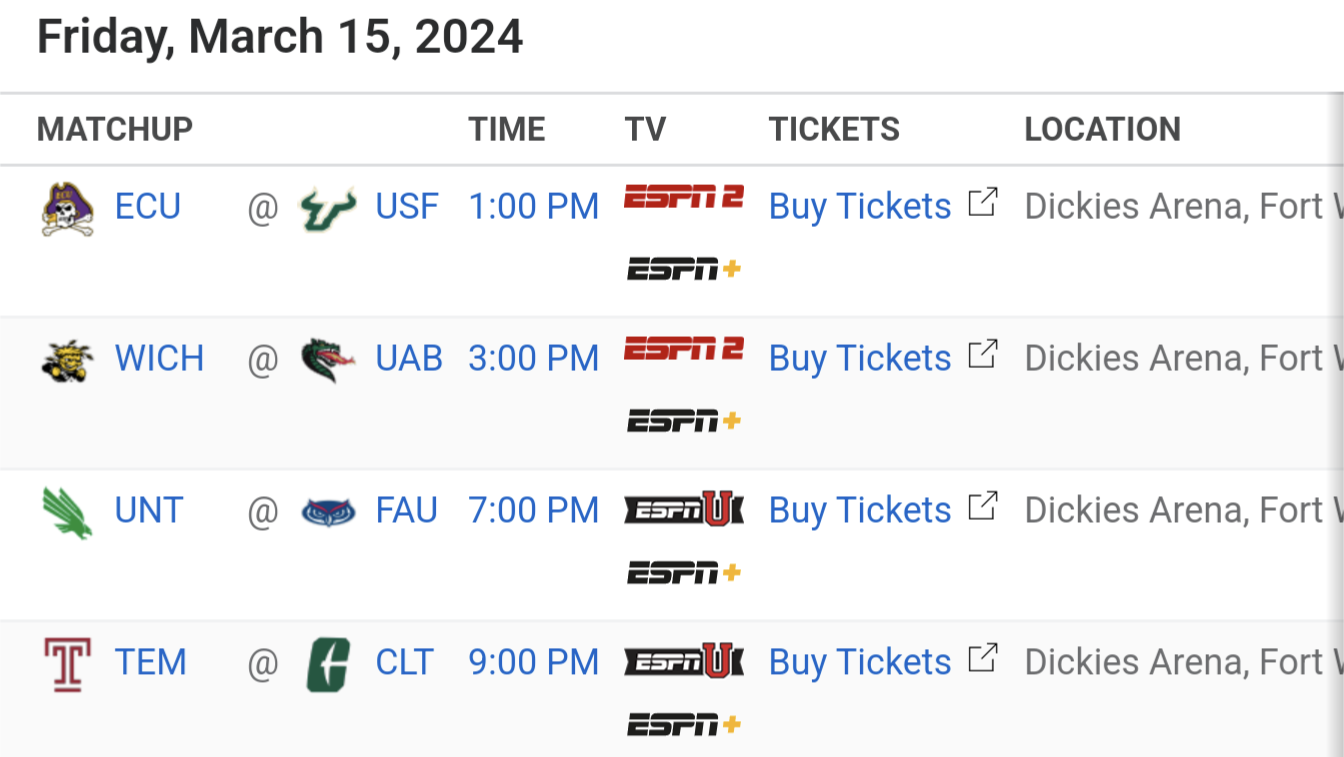Click the Temple T logo
Image resolution: width=1344 pixels, height=757 pixels.
(x=67, y=664)
